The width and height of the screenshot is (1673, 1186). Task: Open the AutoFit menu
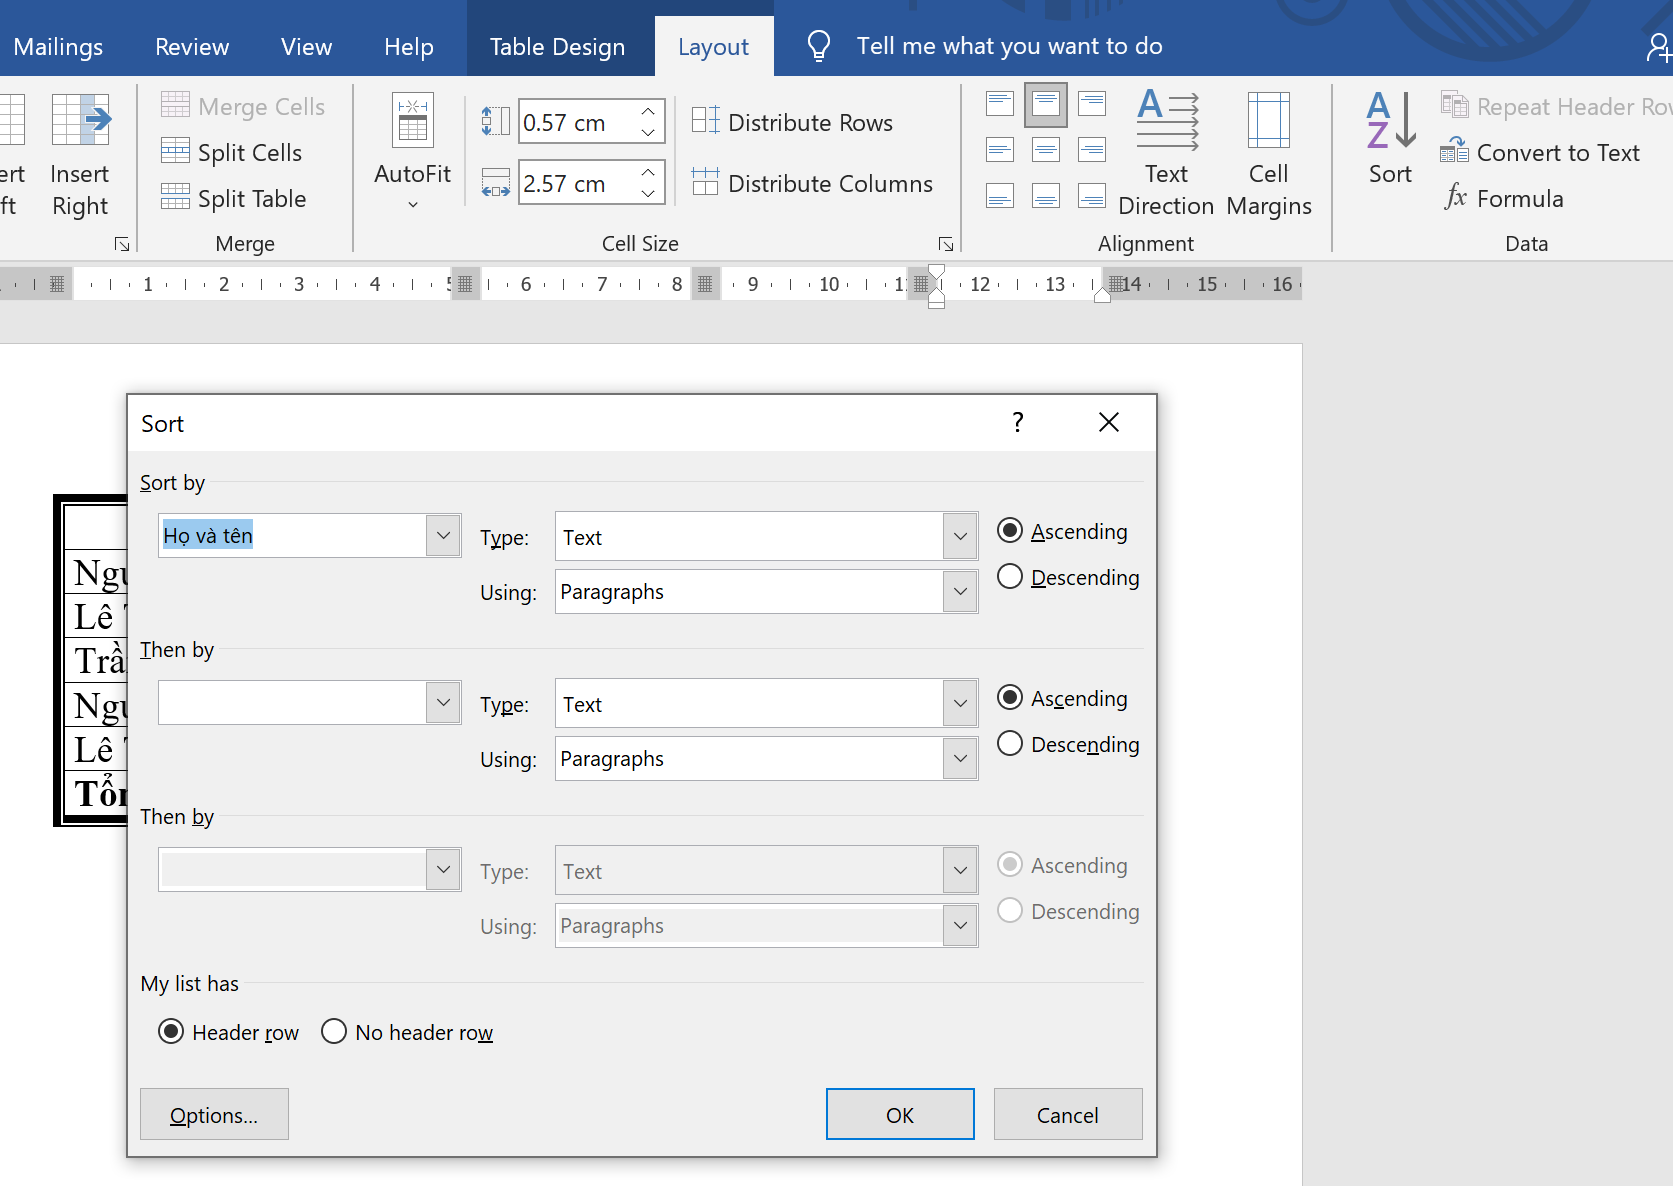point(412,153)
